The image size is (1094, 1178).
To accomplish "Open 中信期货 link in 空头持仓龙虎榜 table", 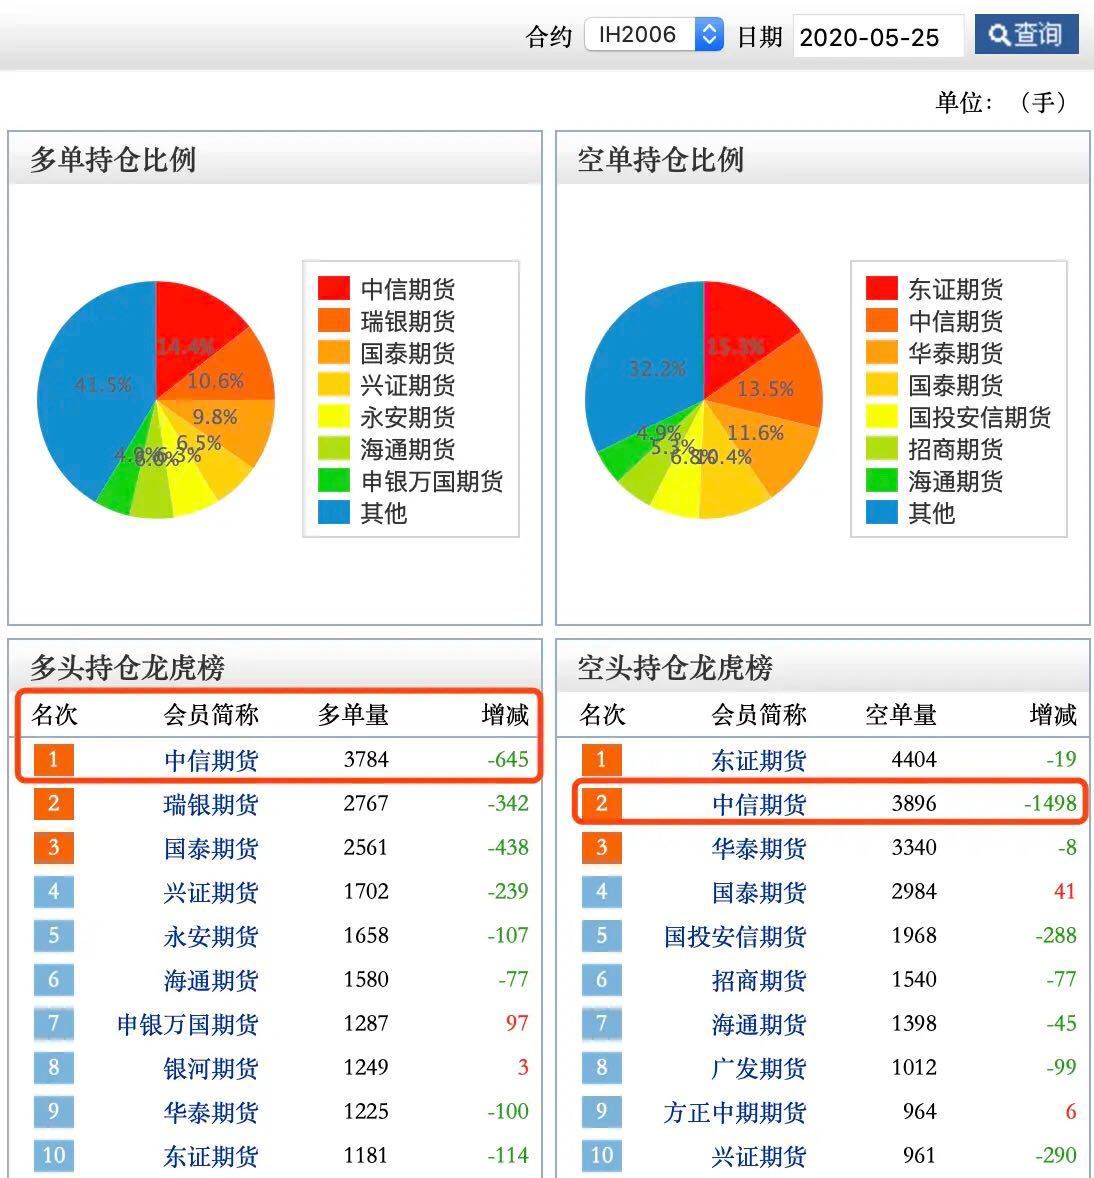I will (759, 804).
